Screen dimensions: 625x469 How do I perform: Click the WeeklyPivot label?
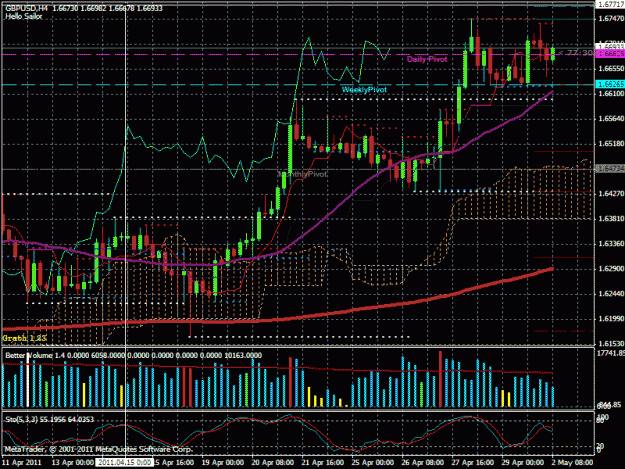click(364, 90)
